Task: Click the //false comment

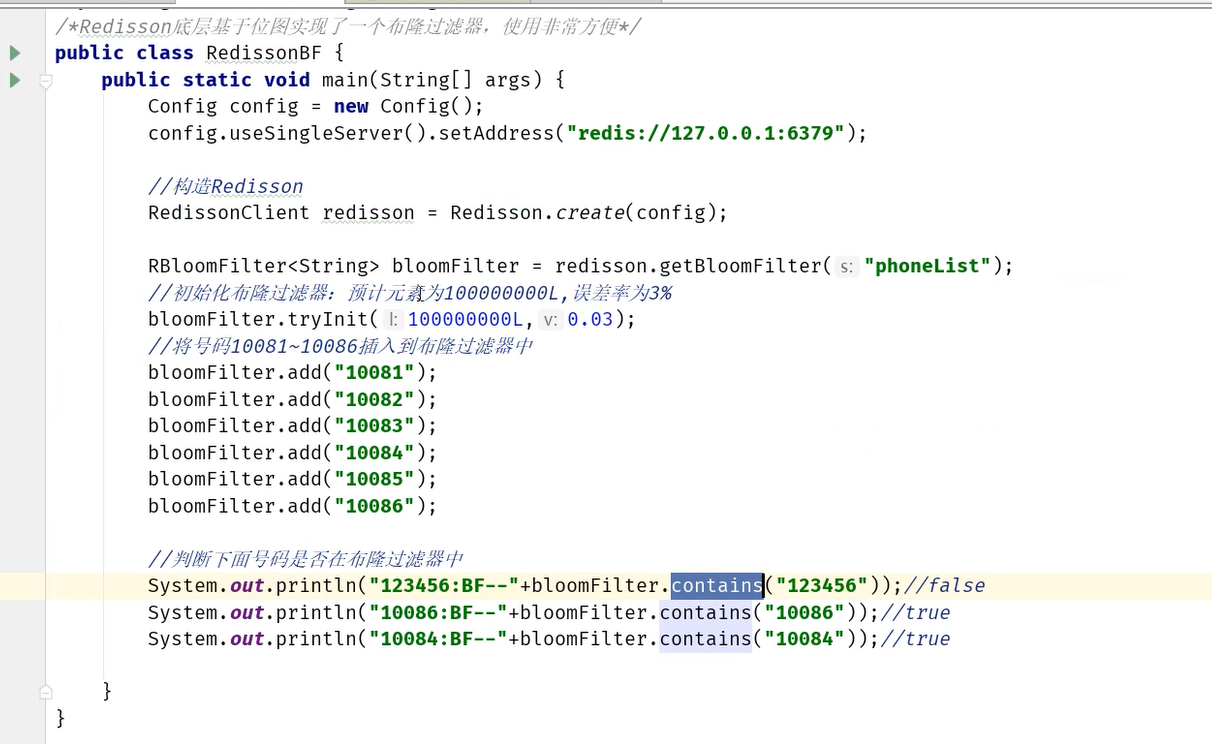Action: click(944, 586)
